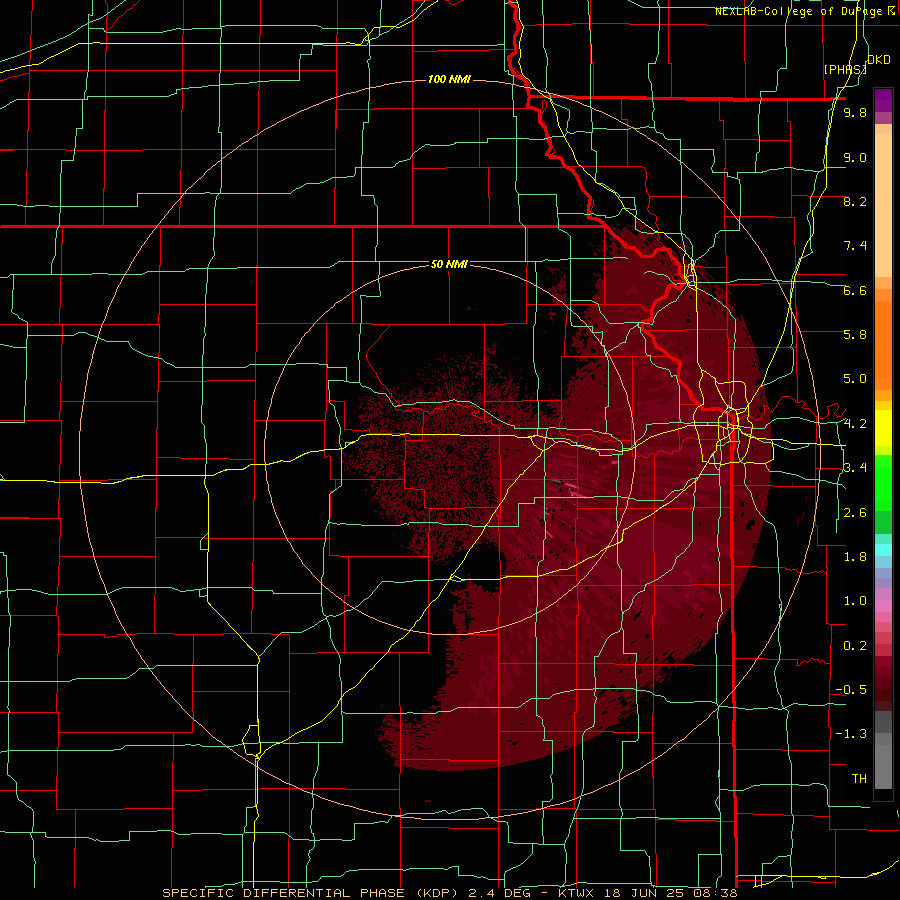Click "SPECIFIC DIFFERENTIAL PHASE (KDP)" in the caption
Screen dimensions: 900x900
point(309,893)
